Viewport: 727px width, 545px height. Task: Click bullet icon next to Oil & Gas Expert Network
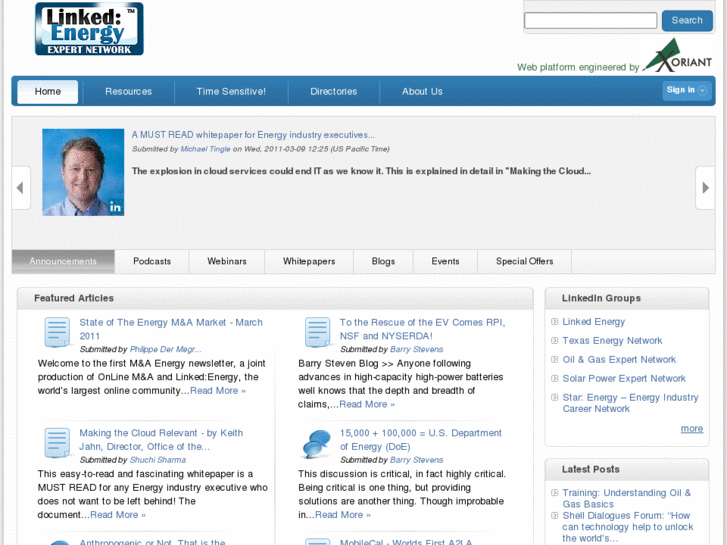(x=554, y=359)
